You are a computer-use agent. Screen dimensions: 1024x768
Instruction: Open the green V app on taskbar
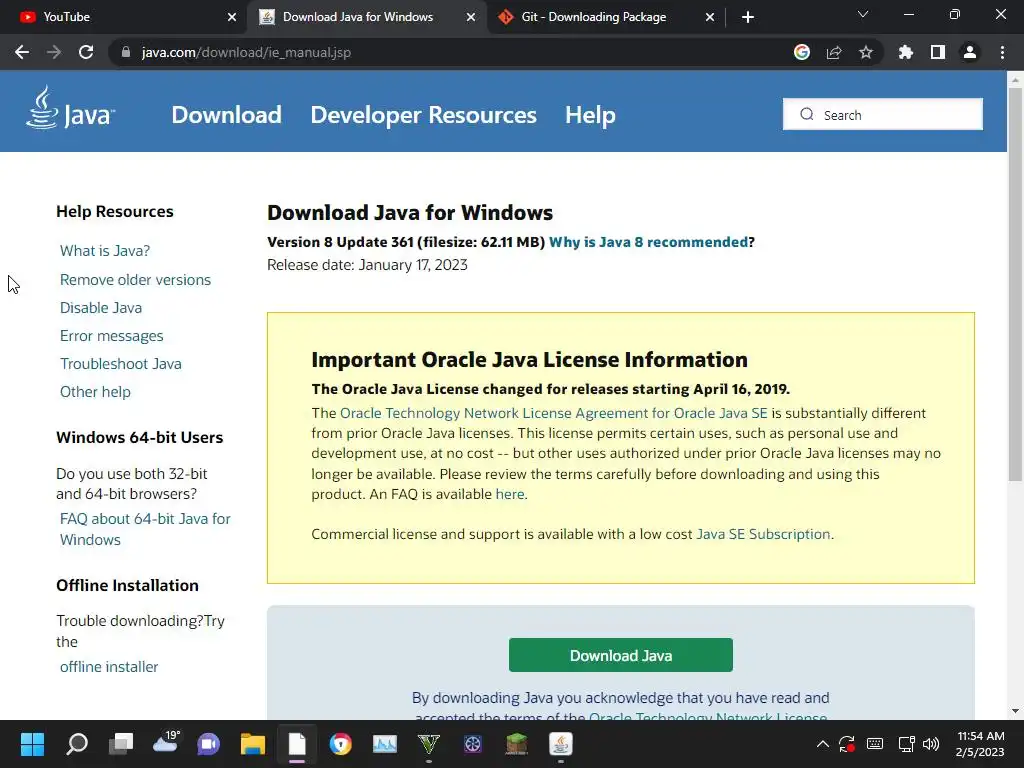click(x=429, y=744)
